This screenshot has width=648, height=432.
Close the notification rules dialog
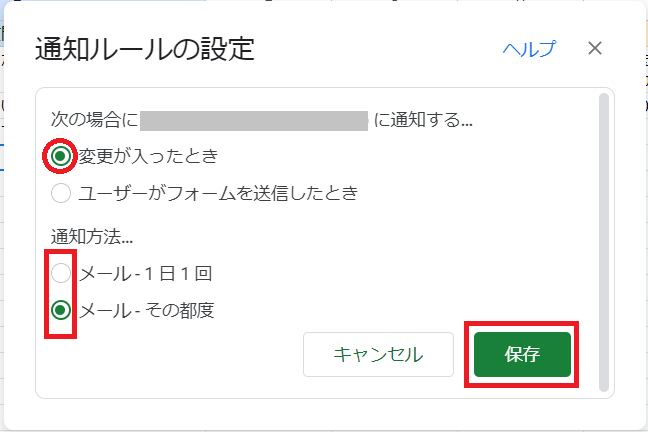pyautogui.click(x=595, y=48)
